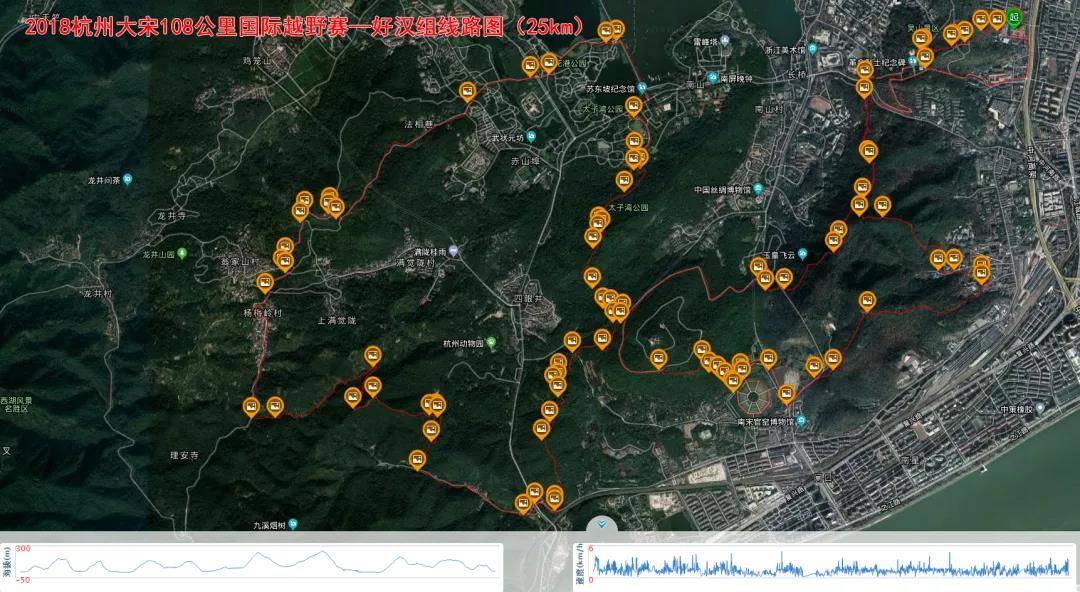
Task: Click the photo marker just above 杨梅岭村
Action: pyautogui.click(x=265, y=283)
